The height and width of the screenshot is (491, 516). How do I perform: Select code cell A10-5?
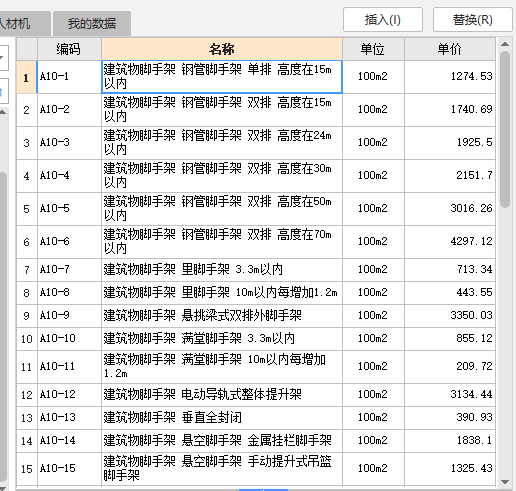pyautogui.click(x=69, y=209)
